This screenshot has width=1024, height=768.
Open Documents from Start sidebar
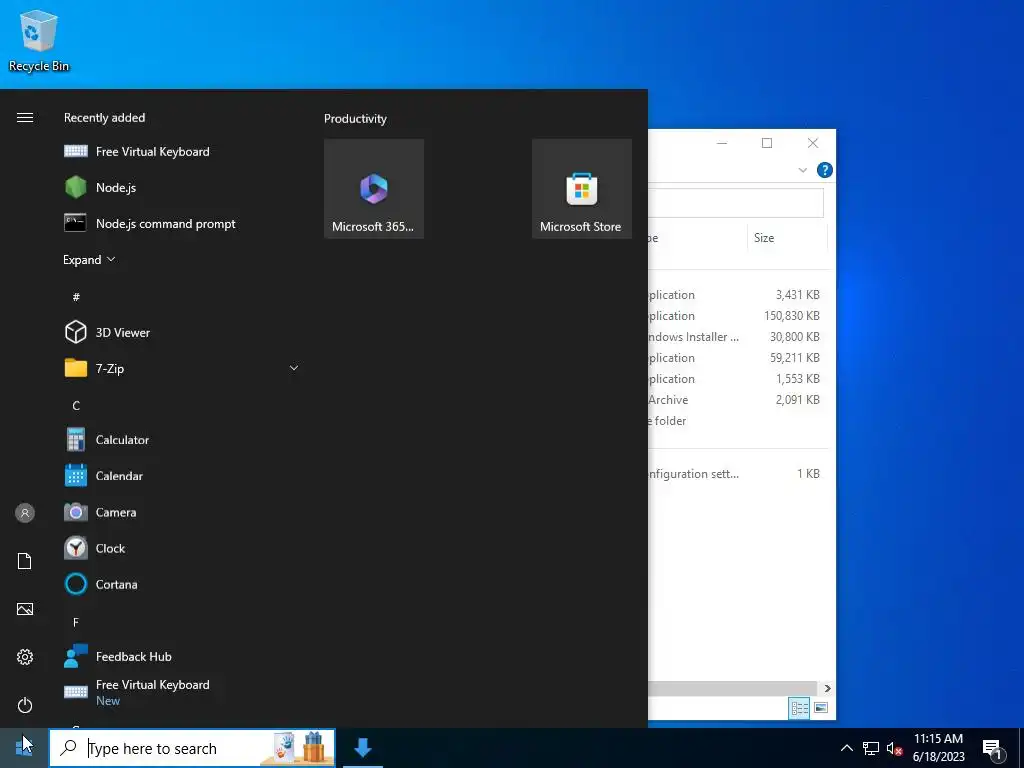click(x=25, y=561)
